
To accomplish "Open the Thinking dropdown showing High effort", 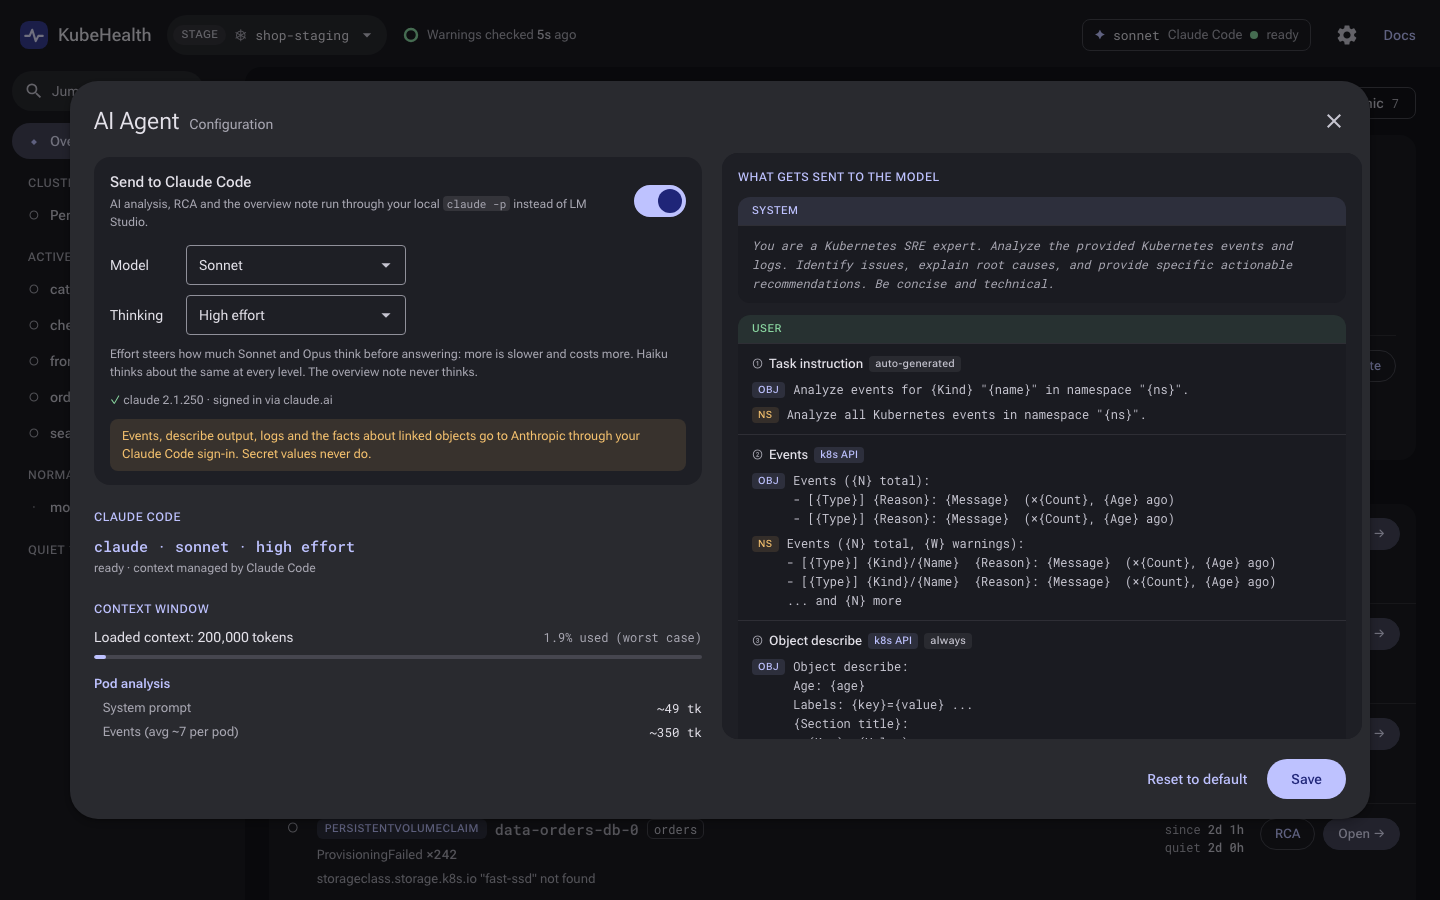I will click(x=296, y=315).
